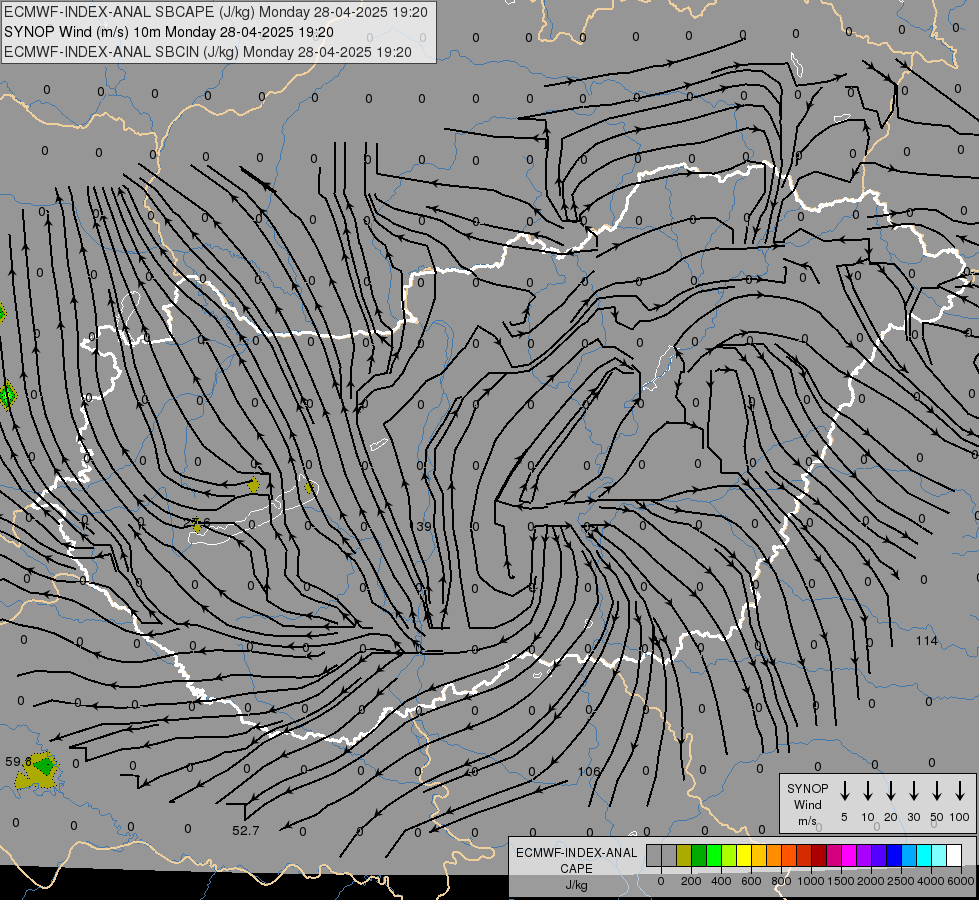This screenshot has height=900, width=979.
Task: Select the pure blue swatch left of 2500
Action: (x=894, y=855)
